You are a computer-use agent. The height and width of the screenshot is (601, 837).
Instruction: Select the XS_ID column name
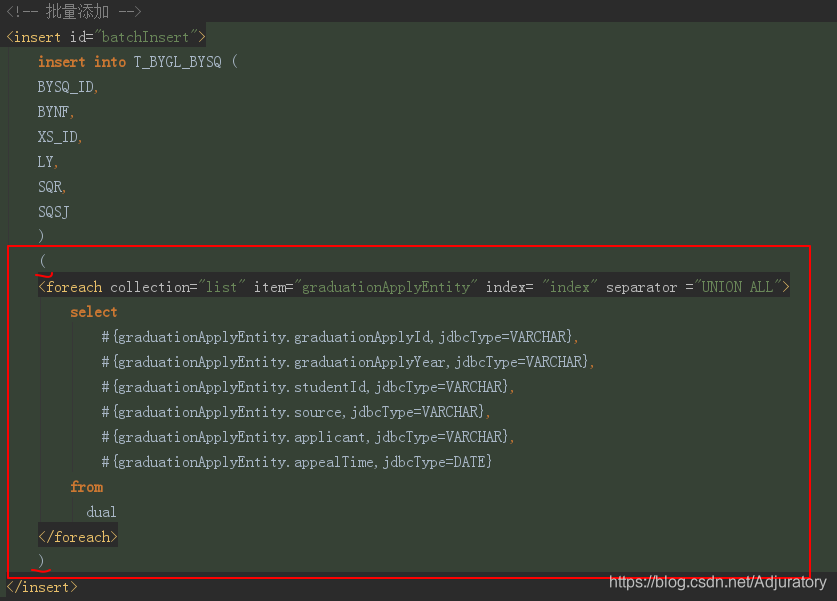point(58,137)
